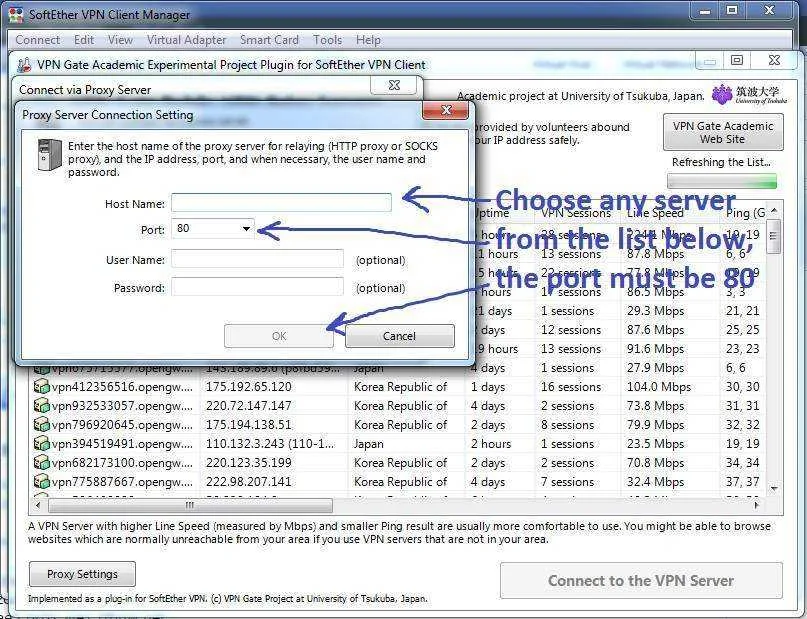Image resolution: width=807 pixels, height=619 pixels.
Task: Open the Tools menu
Action: tap(327, 40)
